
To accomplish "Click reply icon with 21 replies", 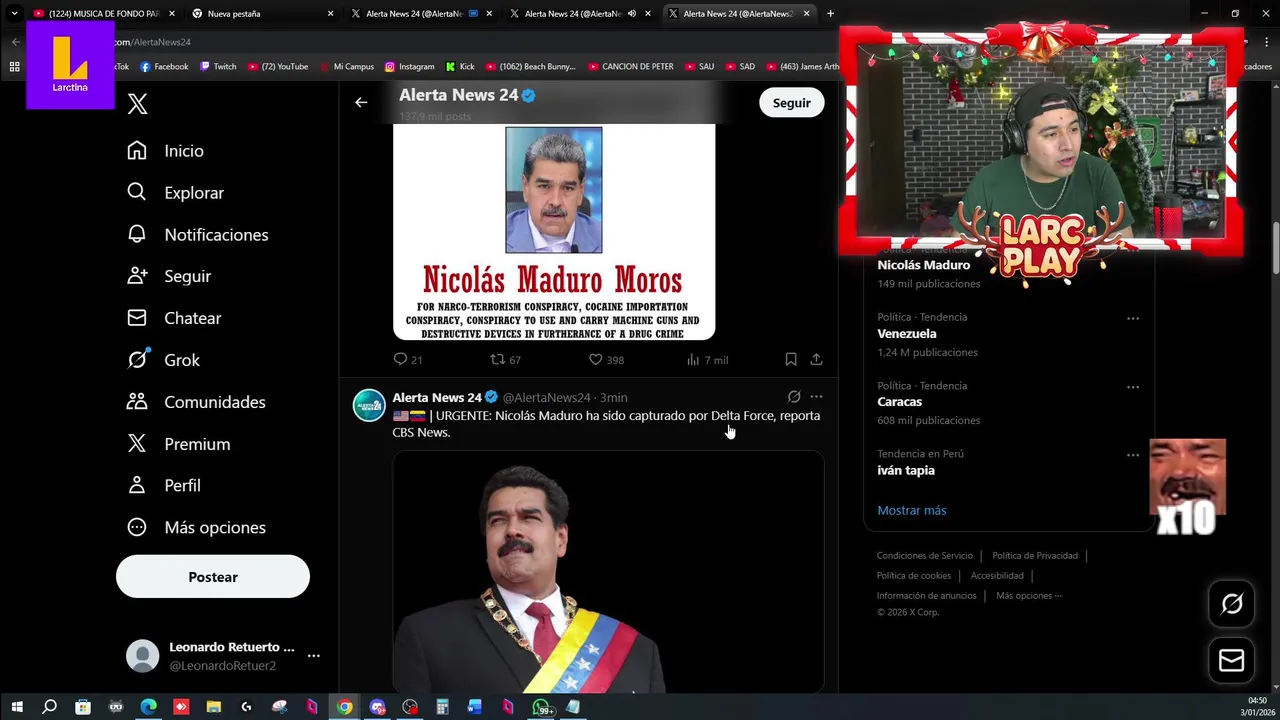I will click(x=400, y=359).
